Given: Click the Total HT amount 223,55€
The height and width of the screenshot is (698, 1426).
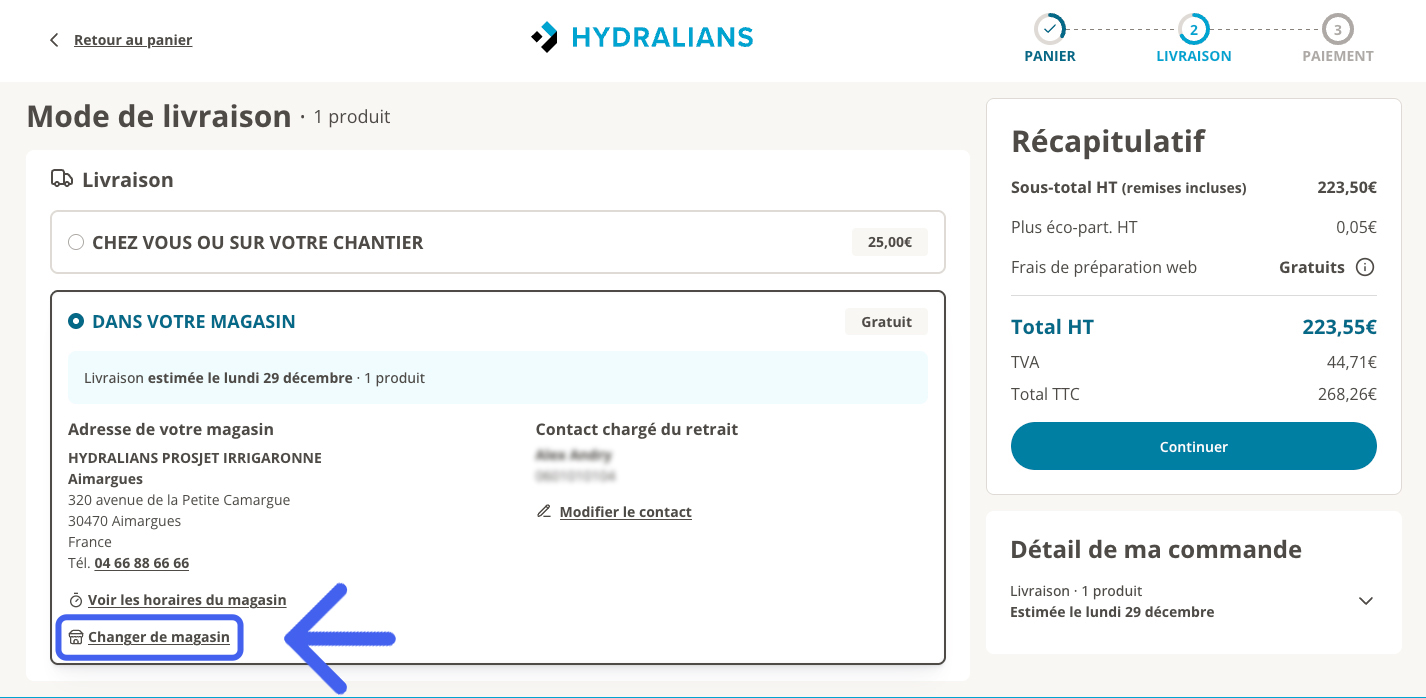Looking at the screenshot, I should (x=1339, y=327).
